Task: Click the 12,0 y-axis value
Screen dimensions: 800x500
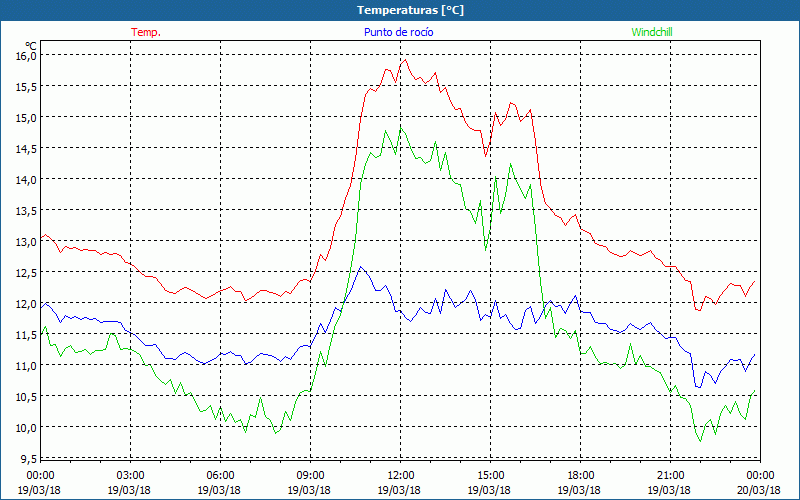Action: (x=27, y=304)
